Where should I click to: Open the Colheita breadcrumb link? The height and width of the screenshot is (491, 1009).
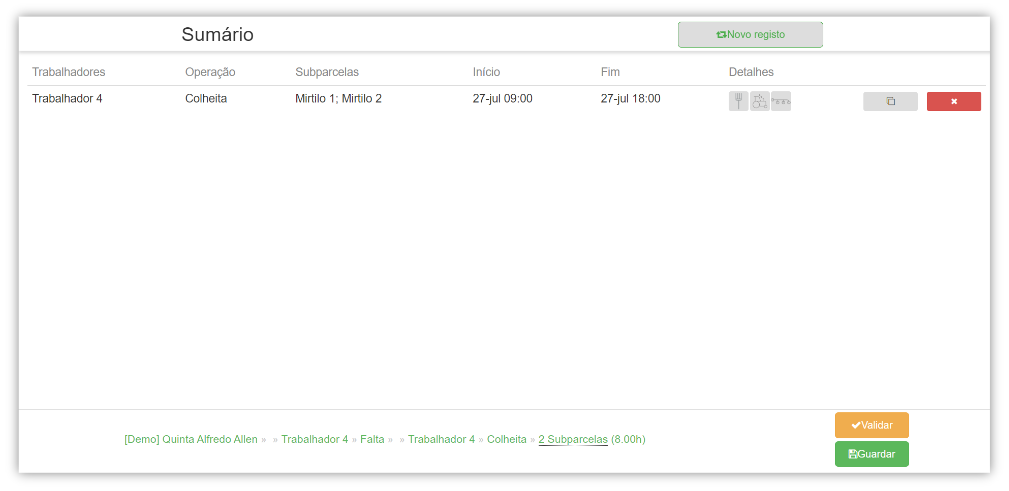tap(506, 440)
